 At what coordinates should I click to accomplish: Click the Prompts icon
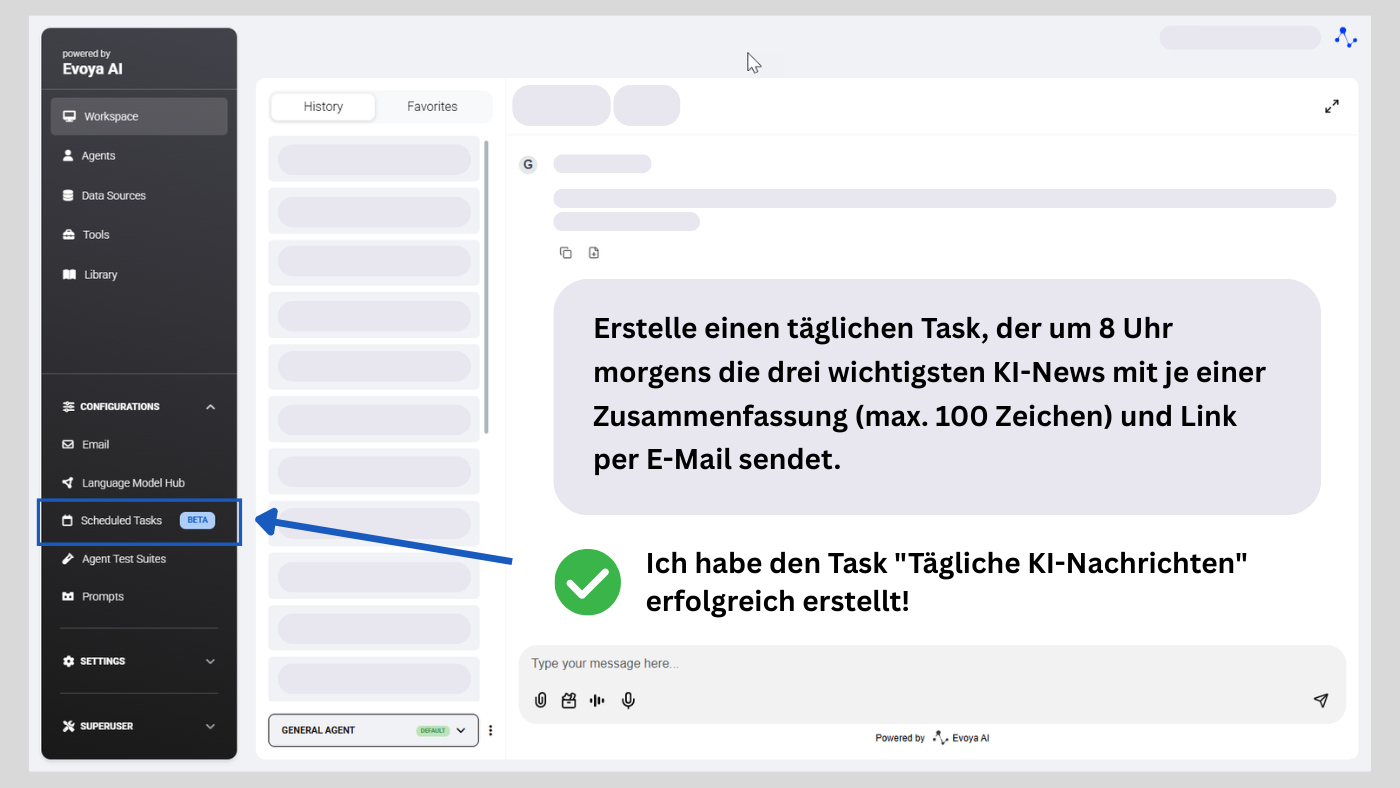click(68, 597)
